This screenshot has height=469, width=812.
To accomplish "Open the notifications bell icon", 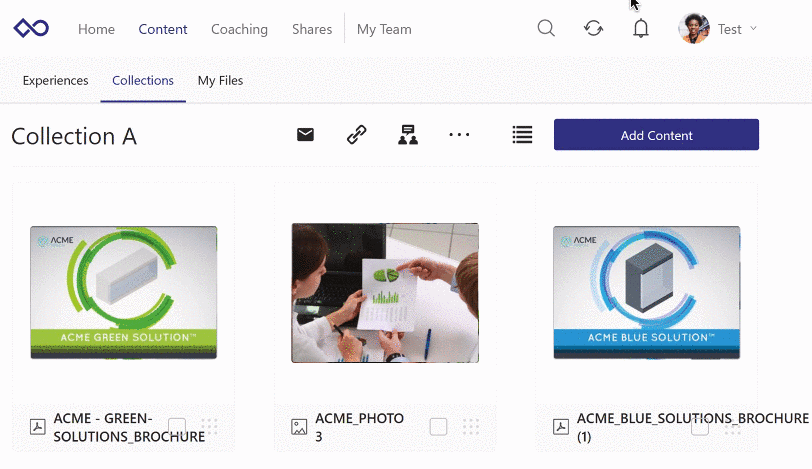I will [x=641, y=28].
